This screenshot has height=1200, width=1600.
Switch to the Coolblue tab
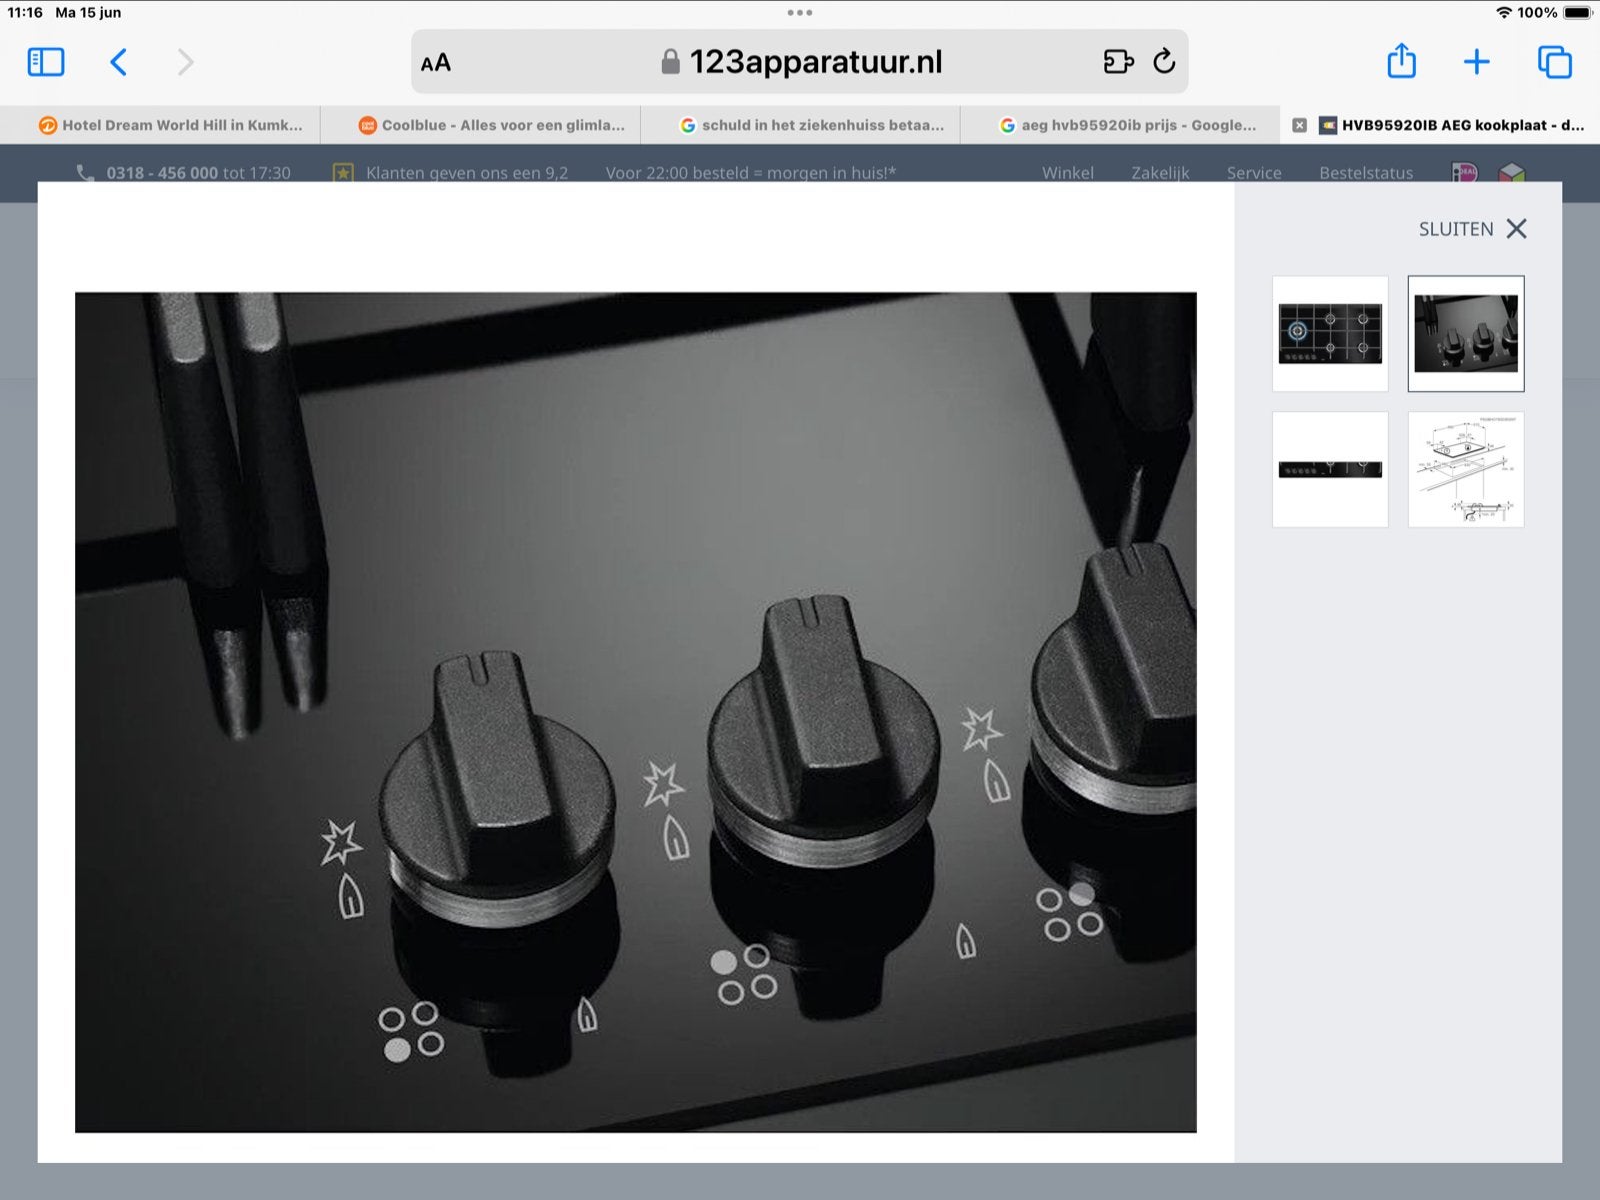[480, 125]
